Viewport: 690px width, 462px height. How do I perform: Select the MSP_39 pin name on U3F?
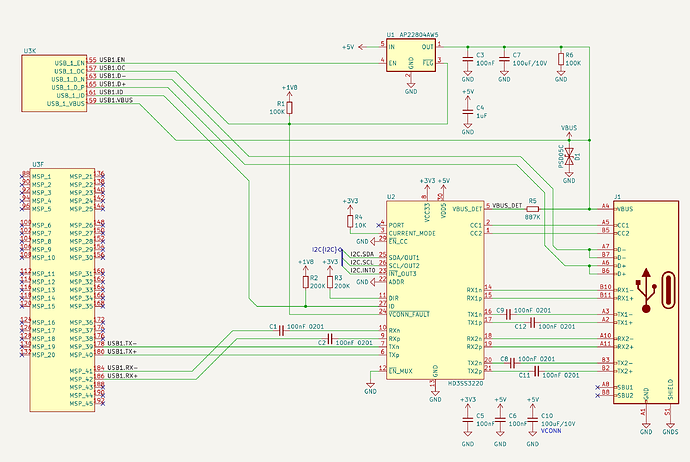(81, 347)
